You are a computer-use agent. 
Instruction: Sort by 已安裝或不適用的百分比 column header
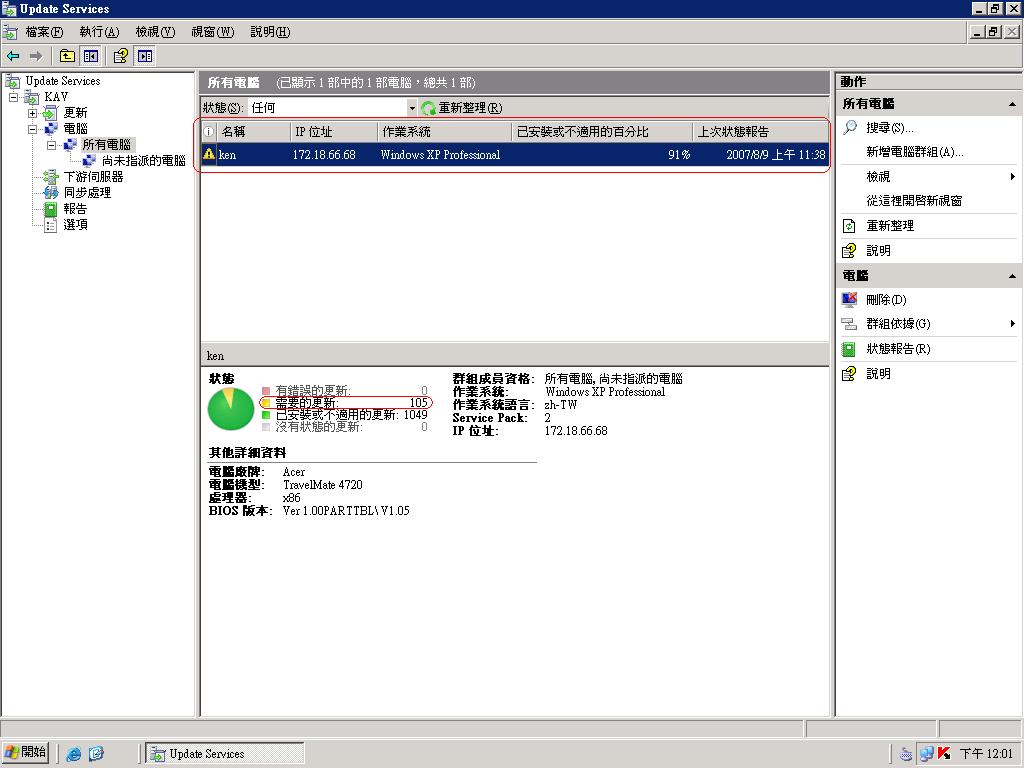(601, 131)
